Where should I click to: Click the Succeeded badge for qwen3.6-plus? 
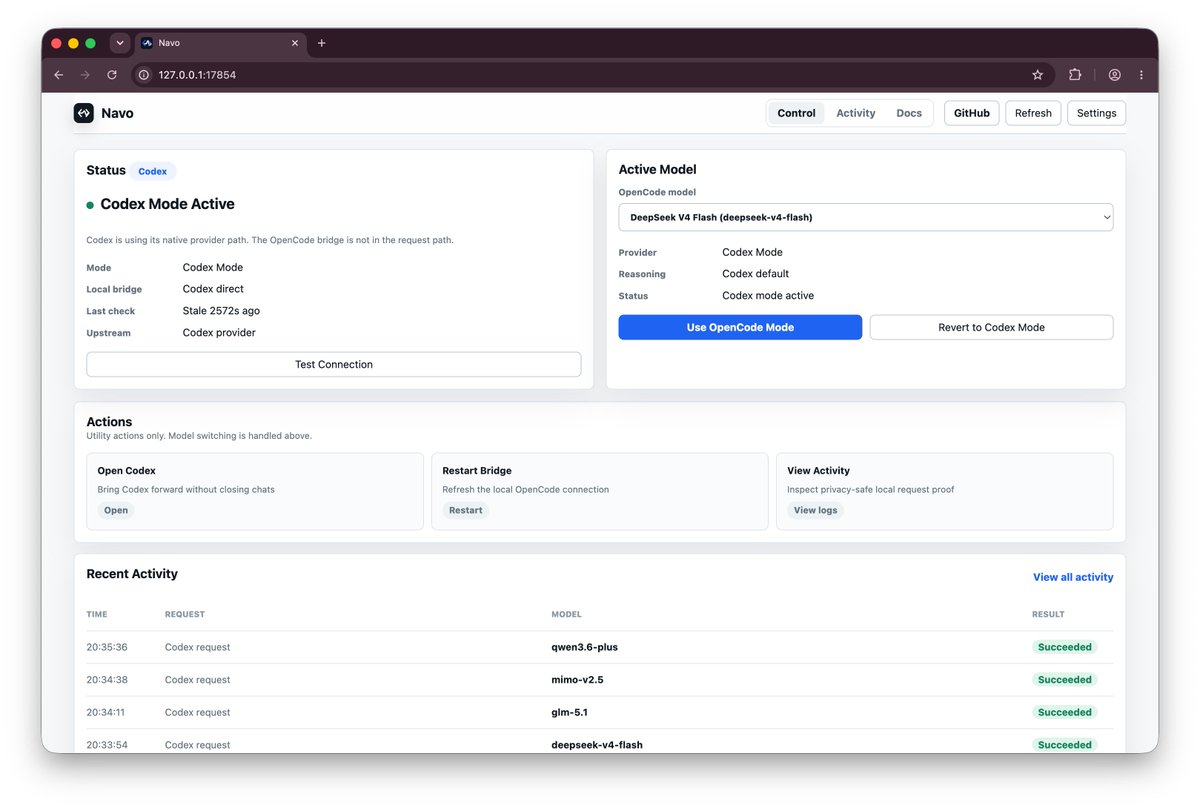tap(1065, 647)
